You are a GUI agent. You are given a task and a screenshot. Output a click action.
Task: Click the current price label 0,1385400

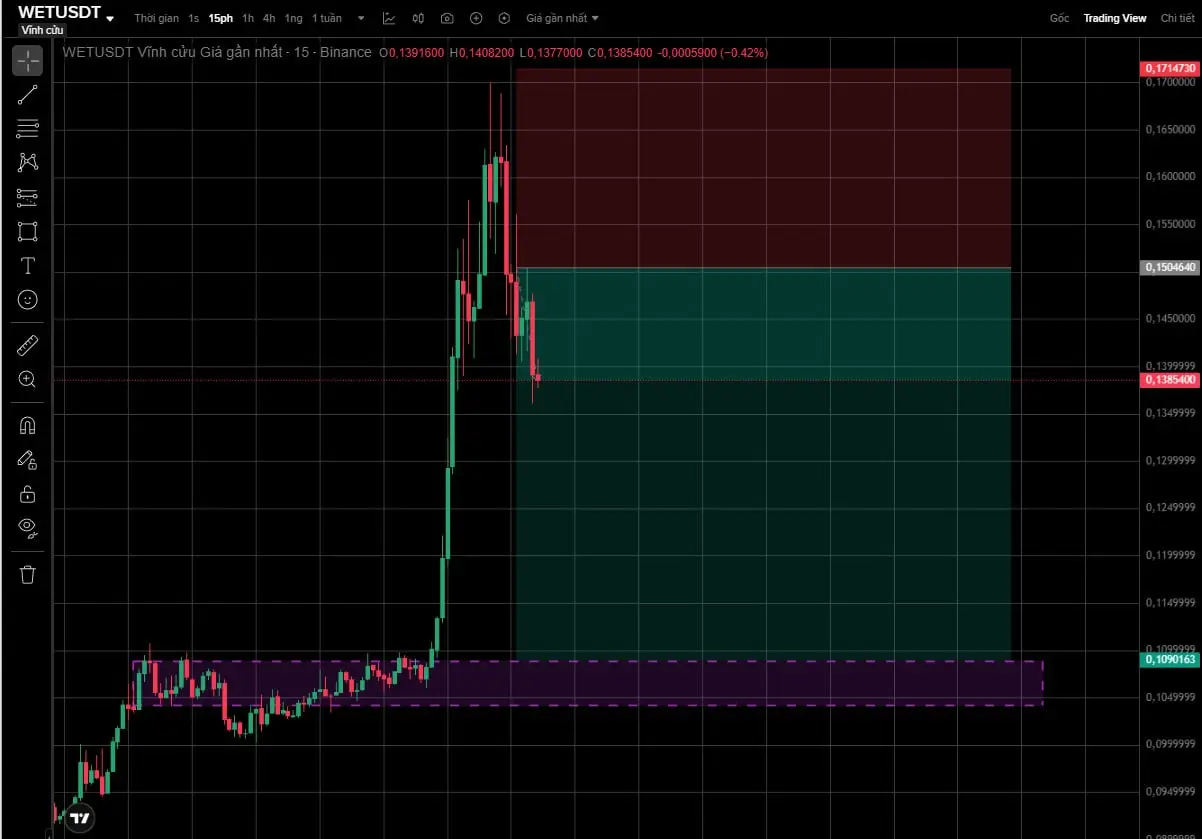[1170, 380]
